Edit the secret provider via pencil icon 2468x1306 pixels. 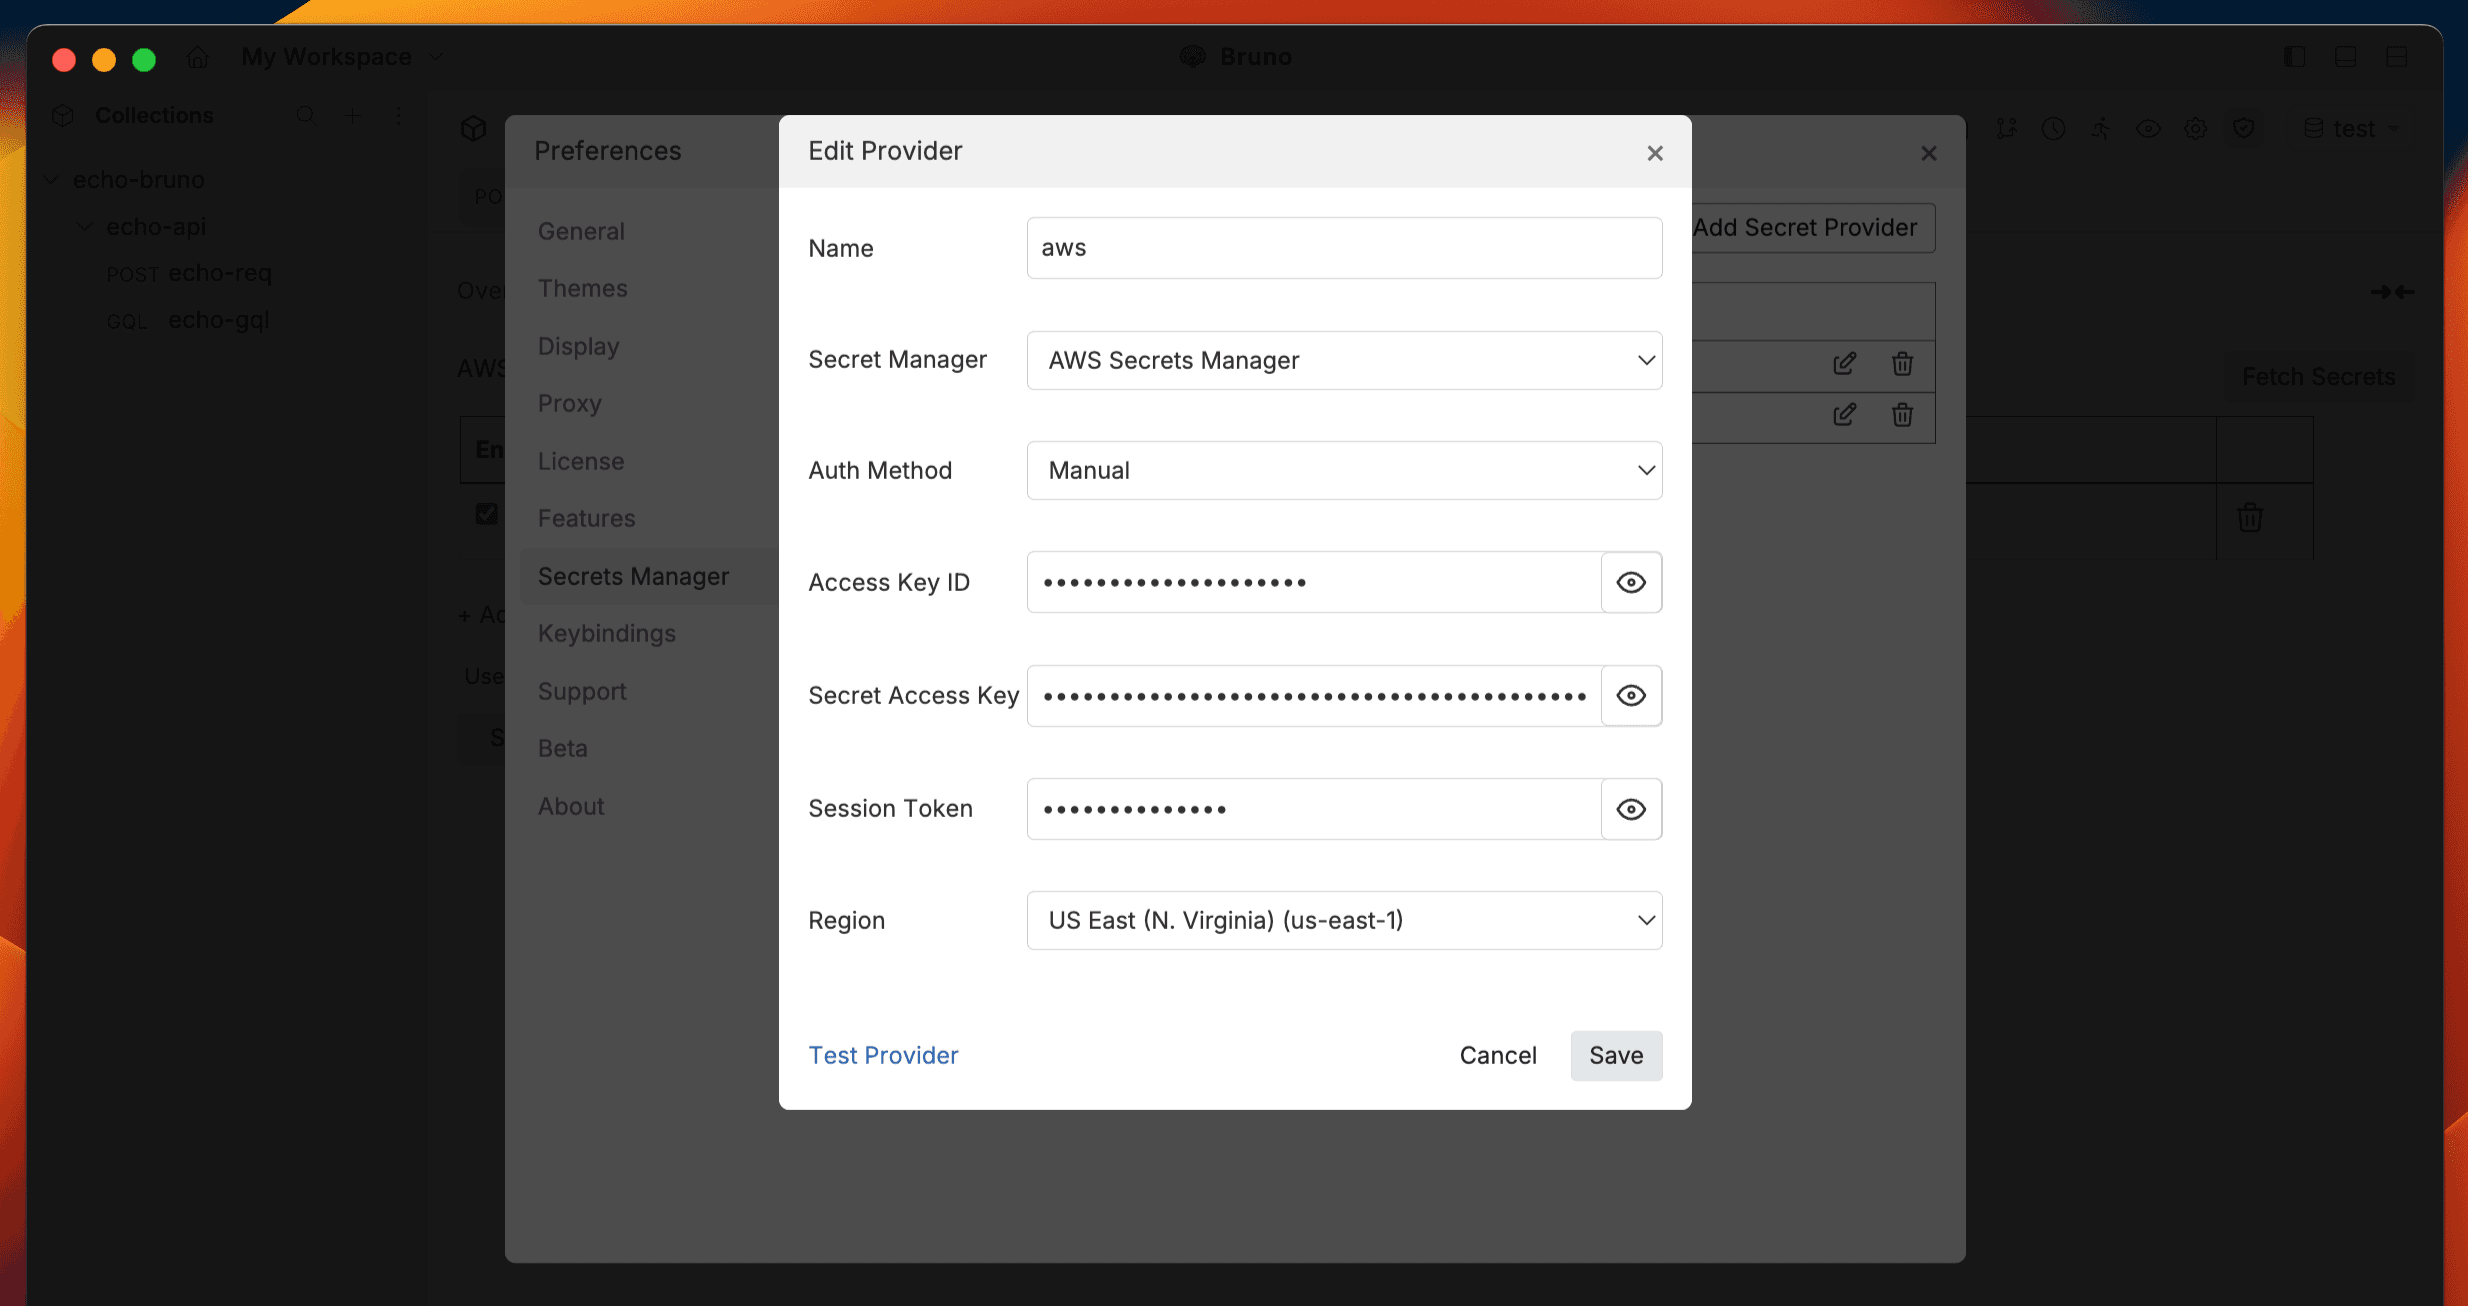click(x=1844, y=364)
